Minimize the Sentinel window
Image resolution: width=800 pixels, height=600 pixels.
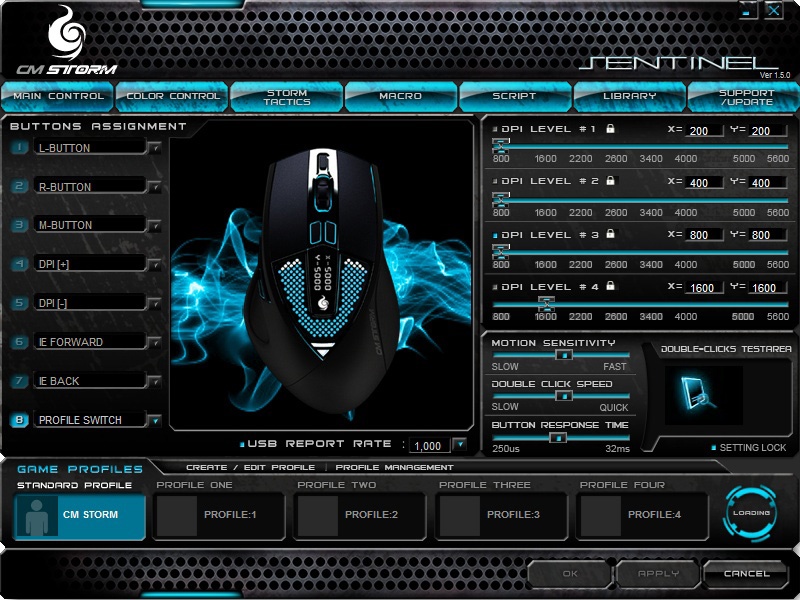pos(748,10)
